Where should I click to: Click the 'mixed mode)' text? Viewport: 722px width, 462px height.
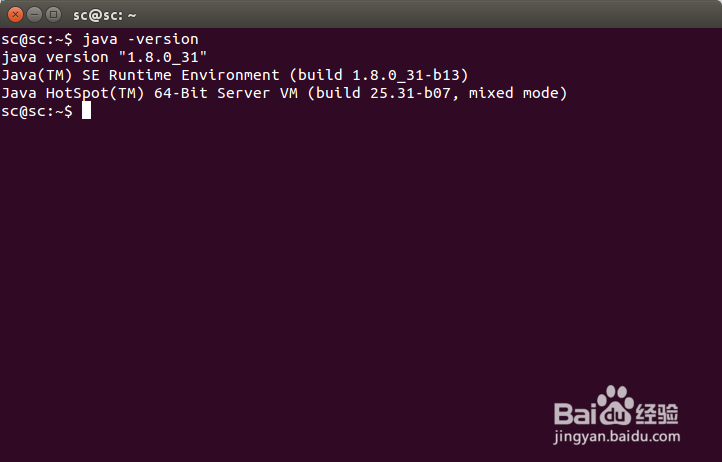(x=518, y=93)
